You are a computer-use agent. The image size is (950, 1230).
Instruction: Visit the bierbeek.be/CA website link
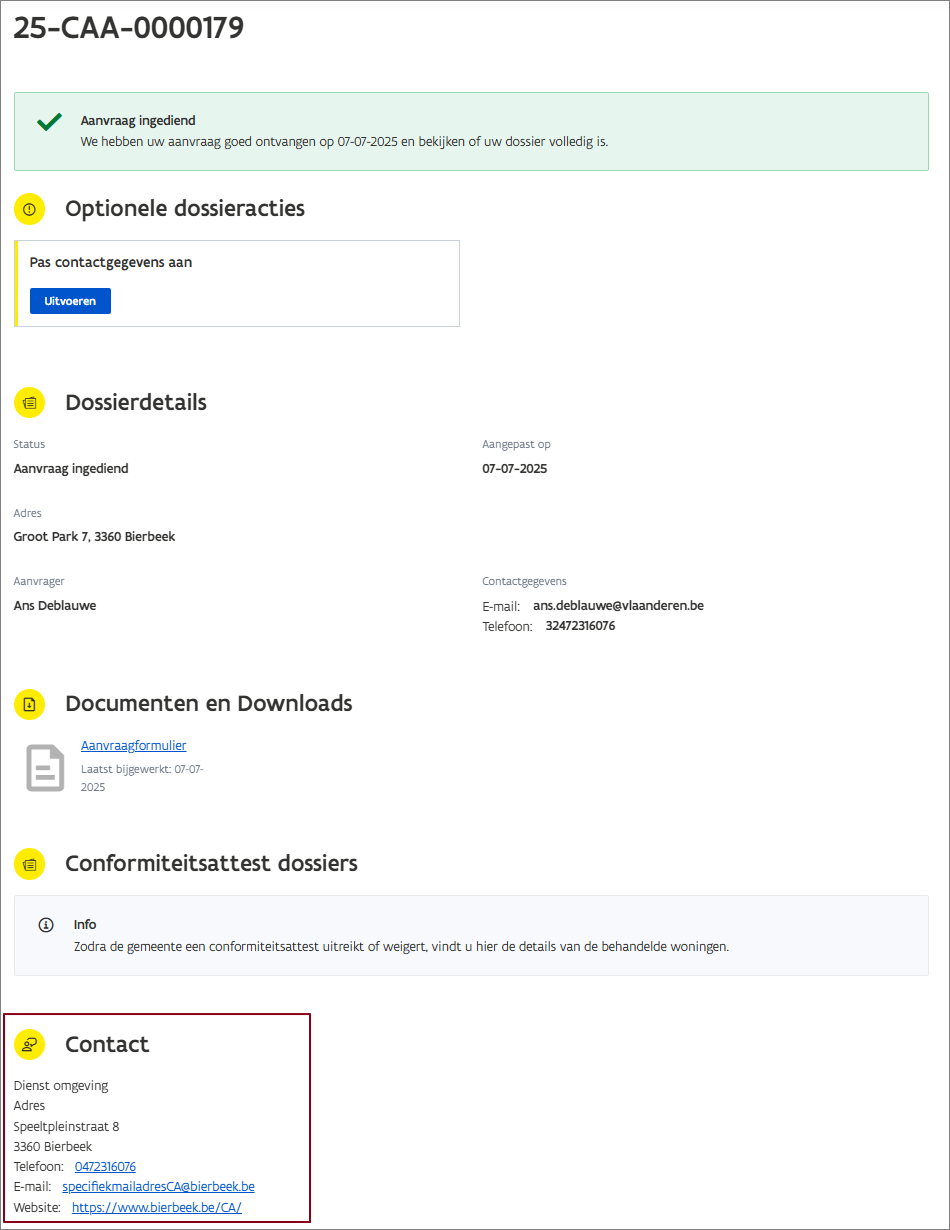tap(157, 1208)
